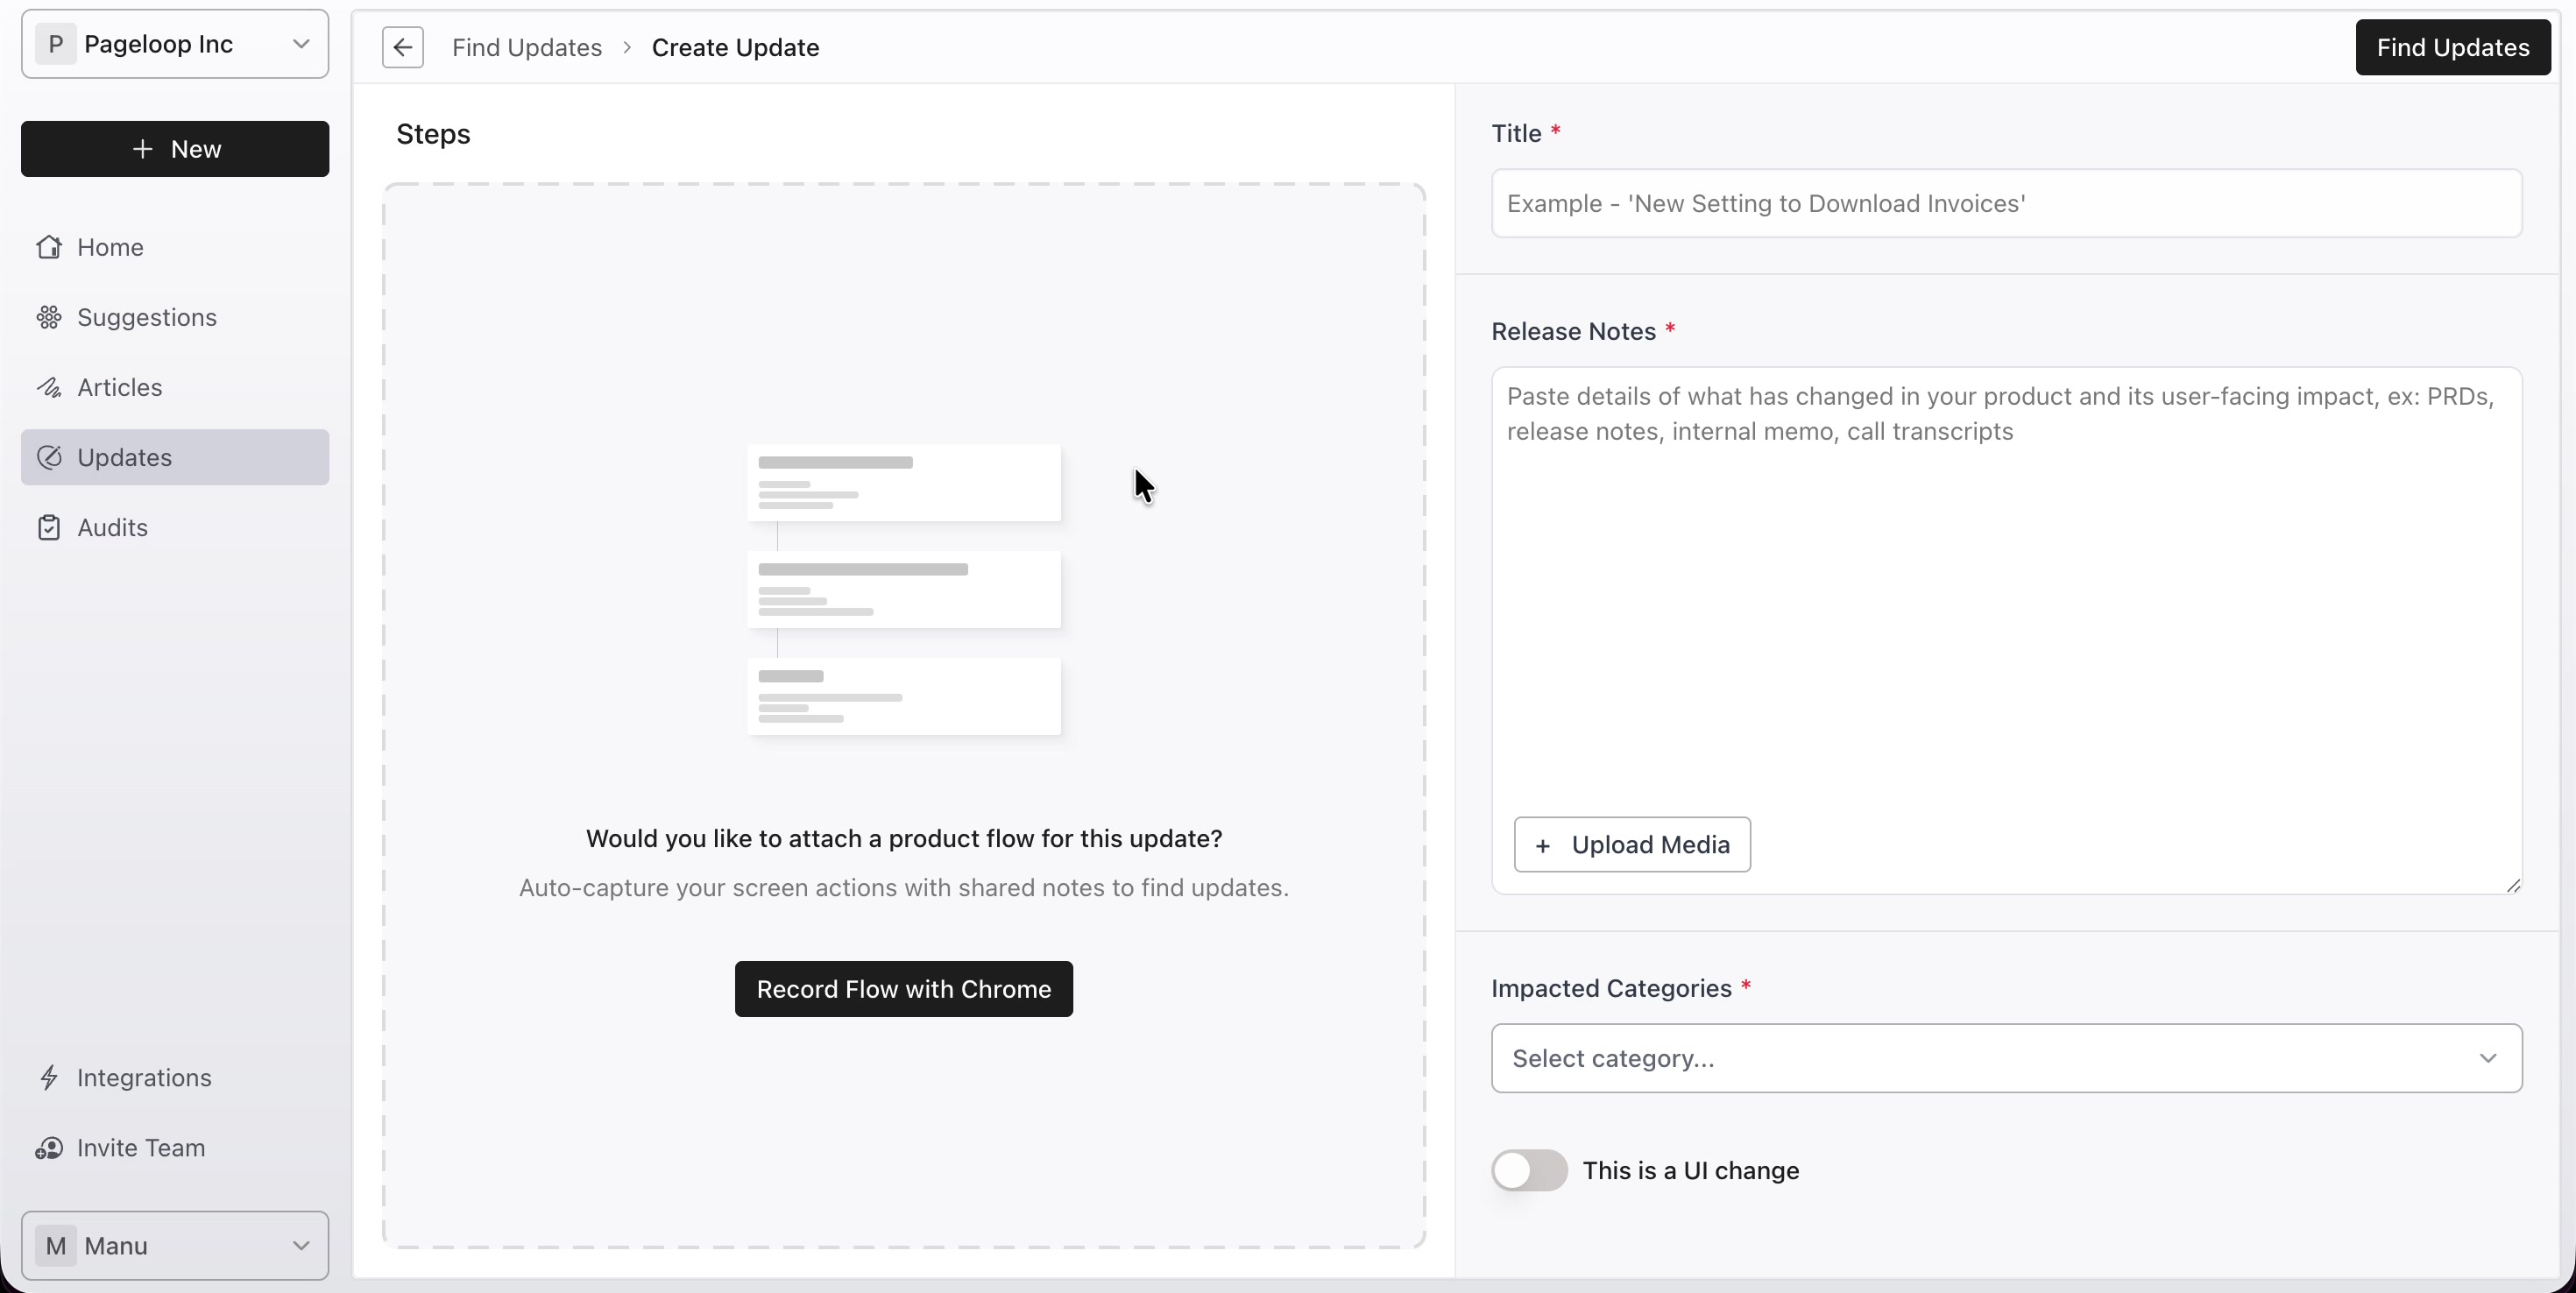
Task: Click the Suggestions flower icon
Action: [49, 317]
